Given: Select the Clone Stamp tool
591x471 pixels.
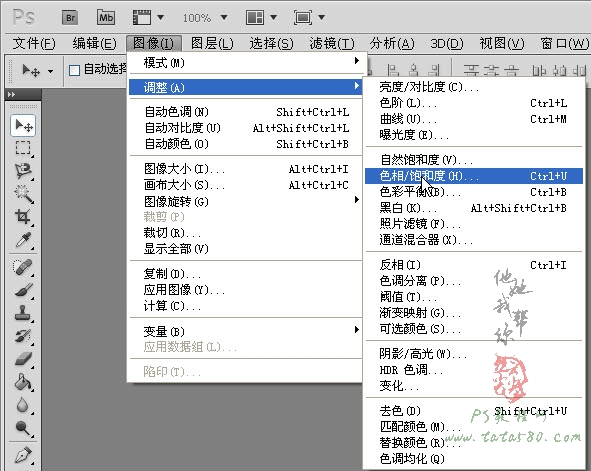Looking at the screenshot, I should pyautogui.click(x=23, y=313).
